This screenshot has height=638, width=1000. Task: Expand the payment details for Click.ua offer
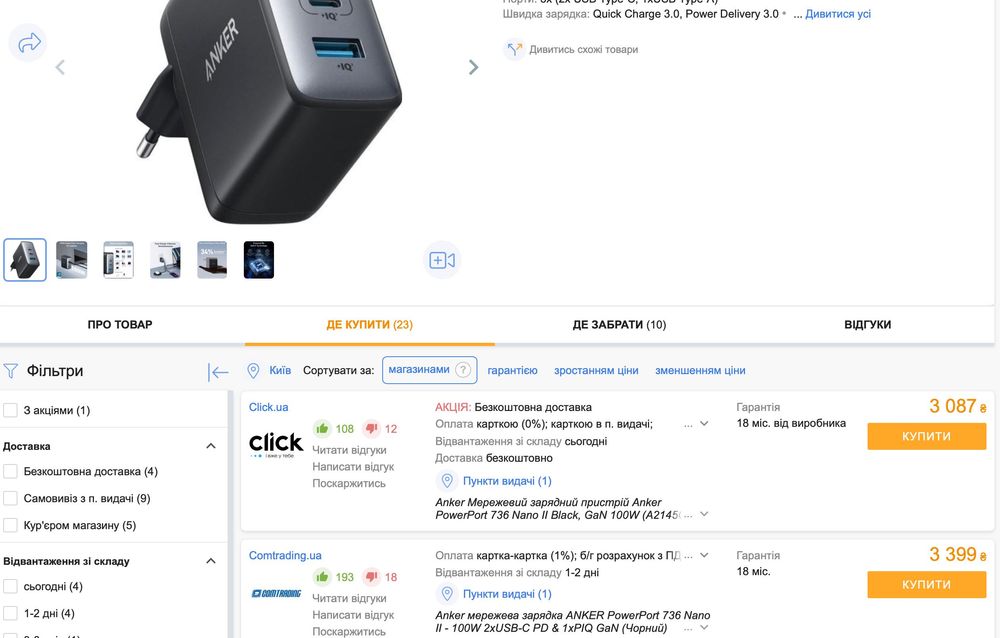point(704,424)
